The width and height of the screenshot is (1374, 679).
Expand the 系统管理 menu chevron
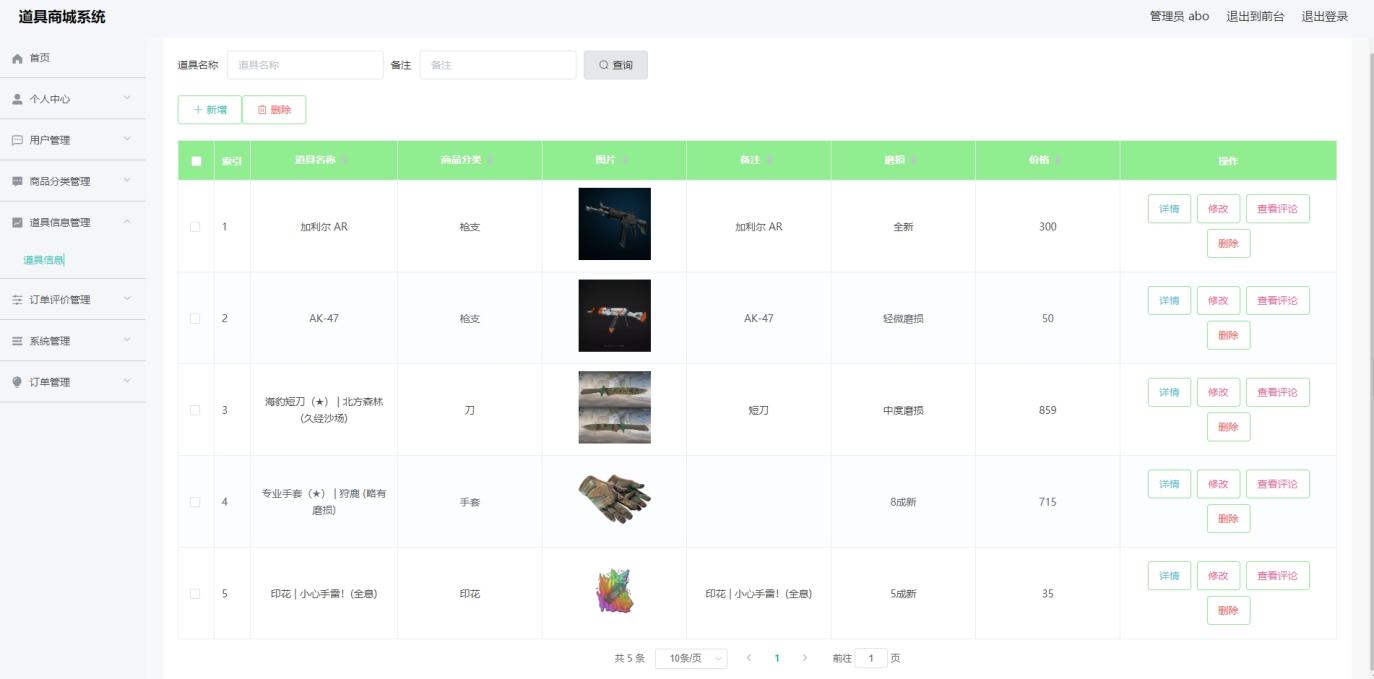click(x=127, y=340)
